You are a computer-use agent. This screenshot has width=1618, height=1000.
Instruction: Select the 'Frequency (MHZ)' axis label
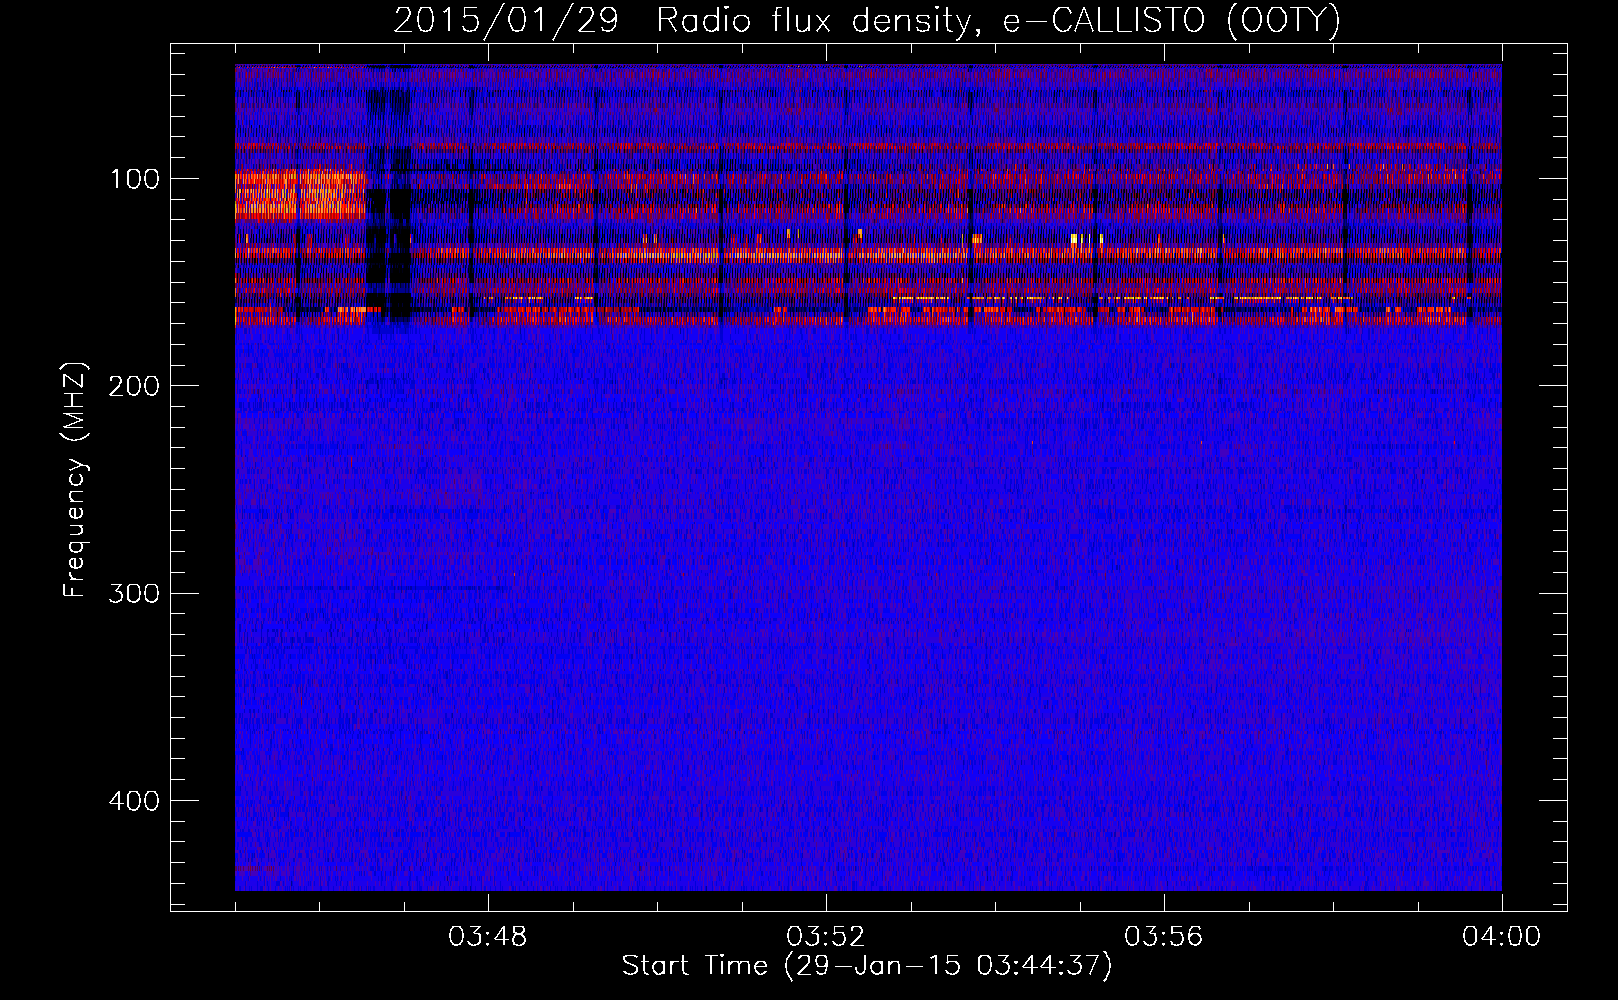click(x=75, y=480)
